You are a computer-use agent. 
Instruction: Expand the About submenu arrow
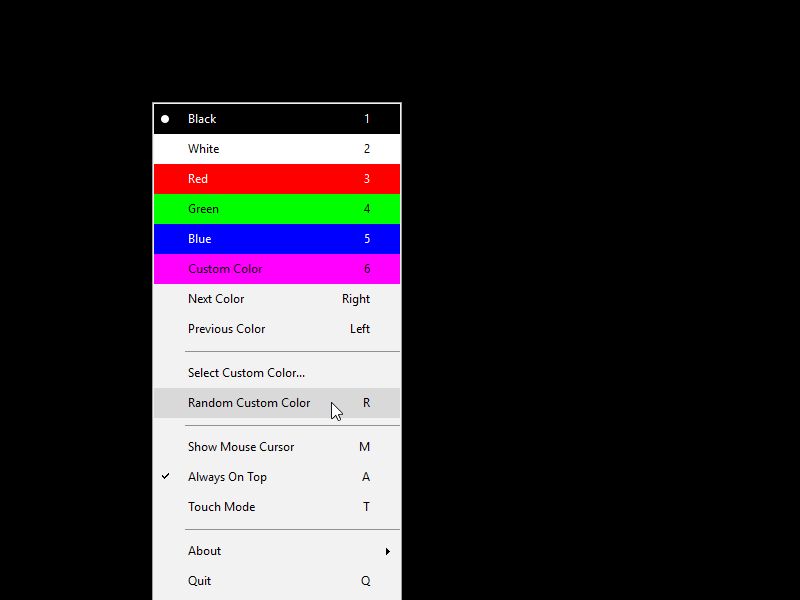388,552
